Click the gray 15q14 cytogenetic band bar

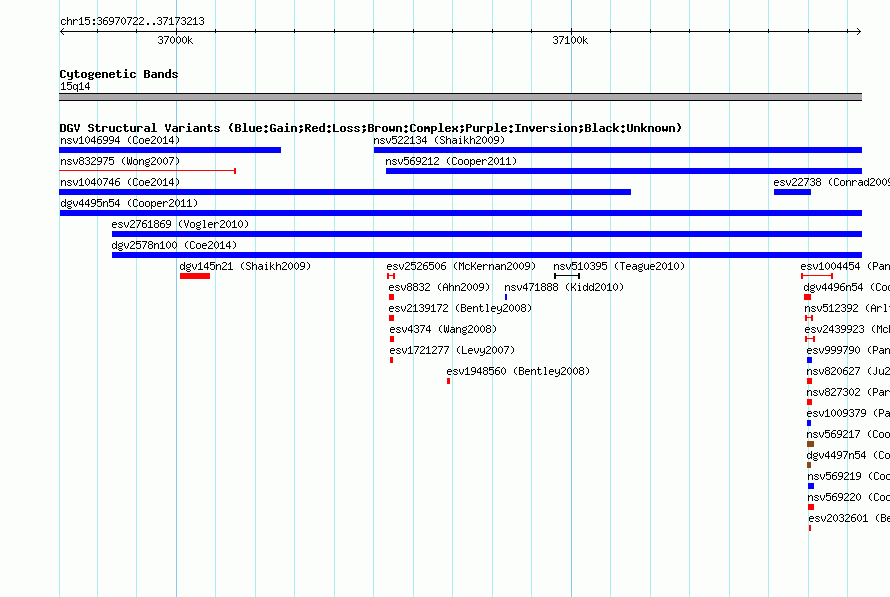[x=460, y=97]
